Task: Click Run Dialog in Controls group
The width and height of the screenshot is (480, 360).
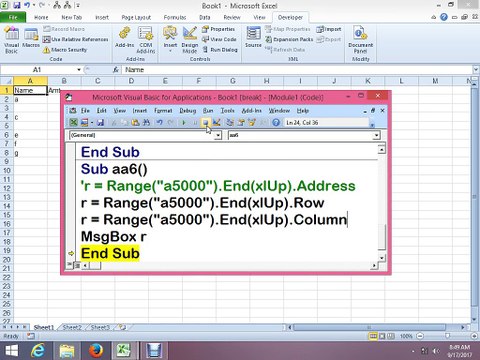Action: 220,50
